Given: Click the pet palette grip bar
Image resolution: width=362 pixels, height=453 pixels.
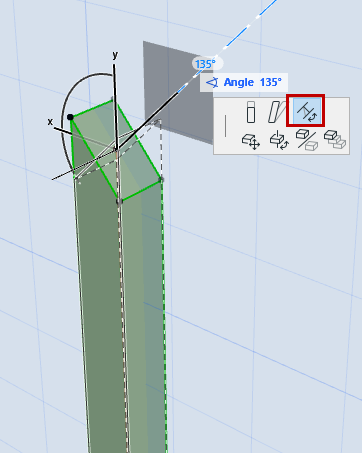Looking at the screenshot, I should pos(226,126).
